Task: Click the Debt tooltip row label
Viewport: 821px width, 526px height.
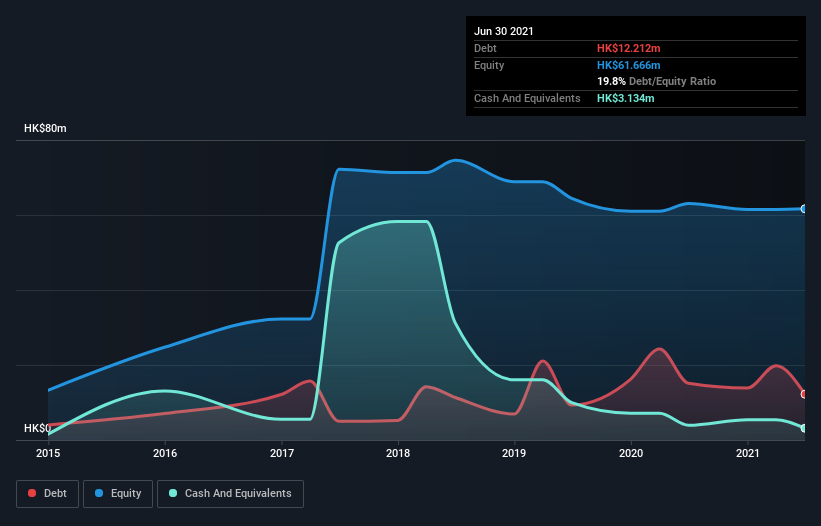Action: (485, 48)
